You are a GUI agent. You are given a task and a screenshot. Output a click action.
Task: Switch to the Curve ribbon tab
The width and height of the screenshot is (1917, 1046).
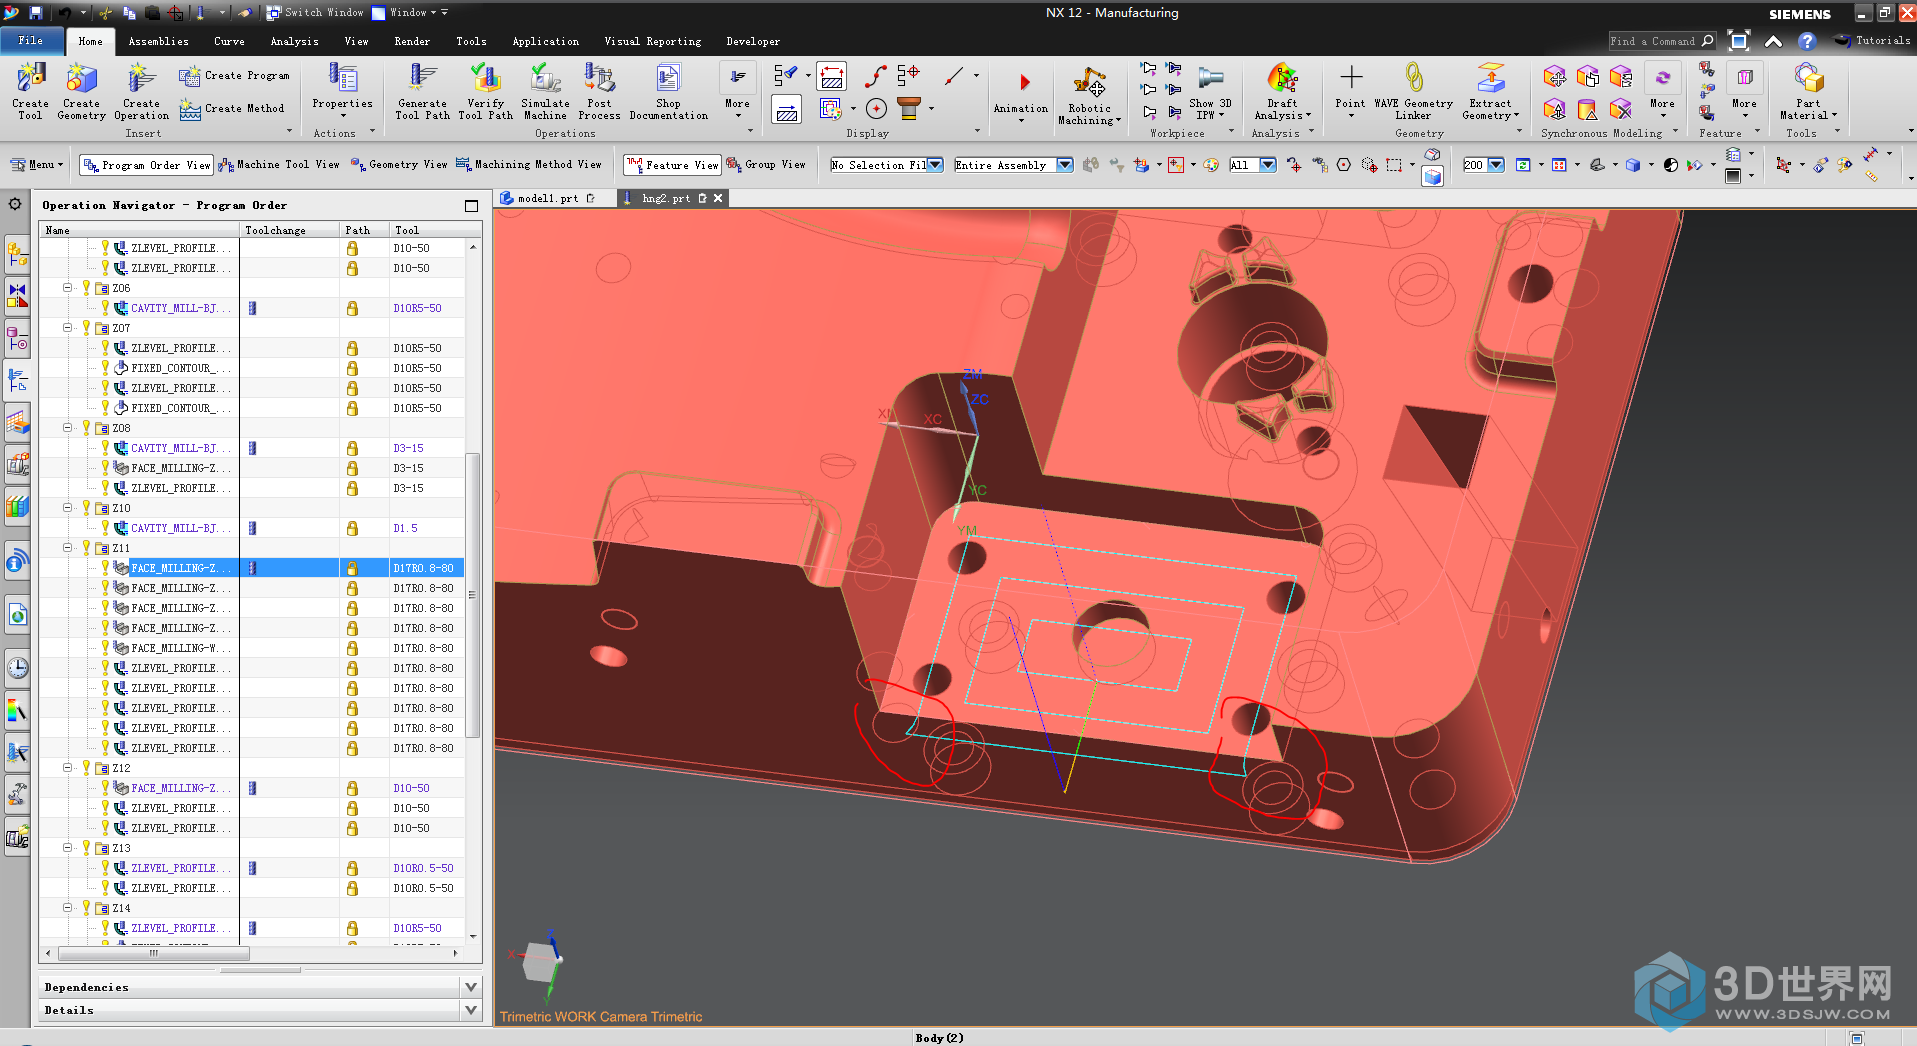pyautogui.click(x=229, y=42)
